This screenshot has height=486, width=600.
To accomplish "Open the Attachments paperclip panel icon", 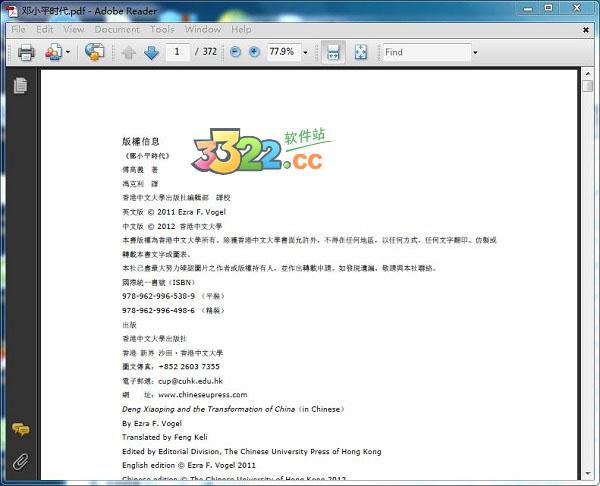I will [x=20, y=462].
